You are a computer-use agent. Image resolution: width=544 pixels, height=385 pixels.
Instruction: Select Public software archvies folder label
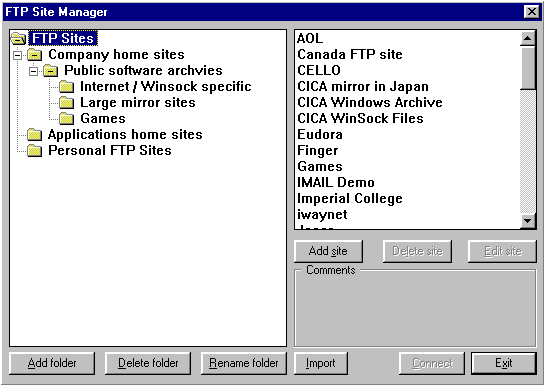tap(143, 70)
